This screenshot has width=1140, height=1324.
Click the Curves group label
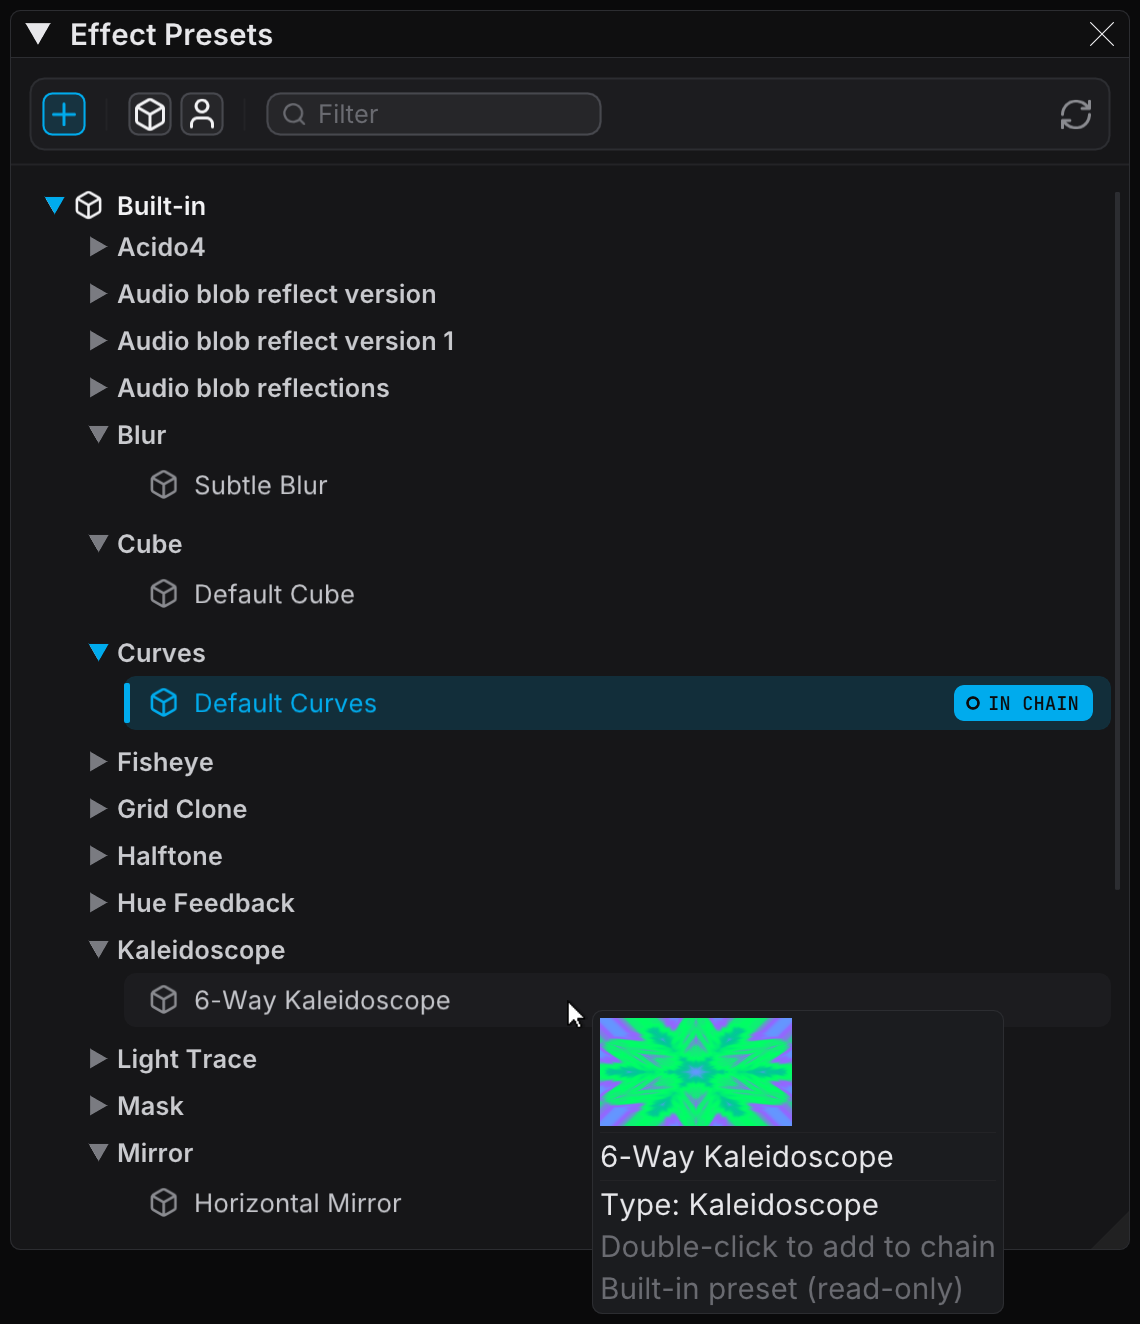point(161,653)
